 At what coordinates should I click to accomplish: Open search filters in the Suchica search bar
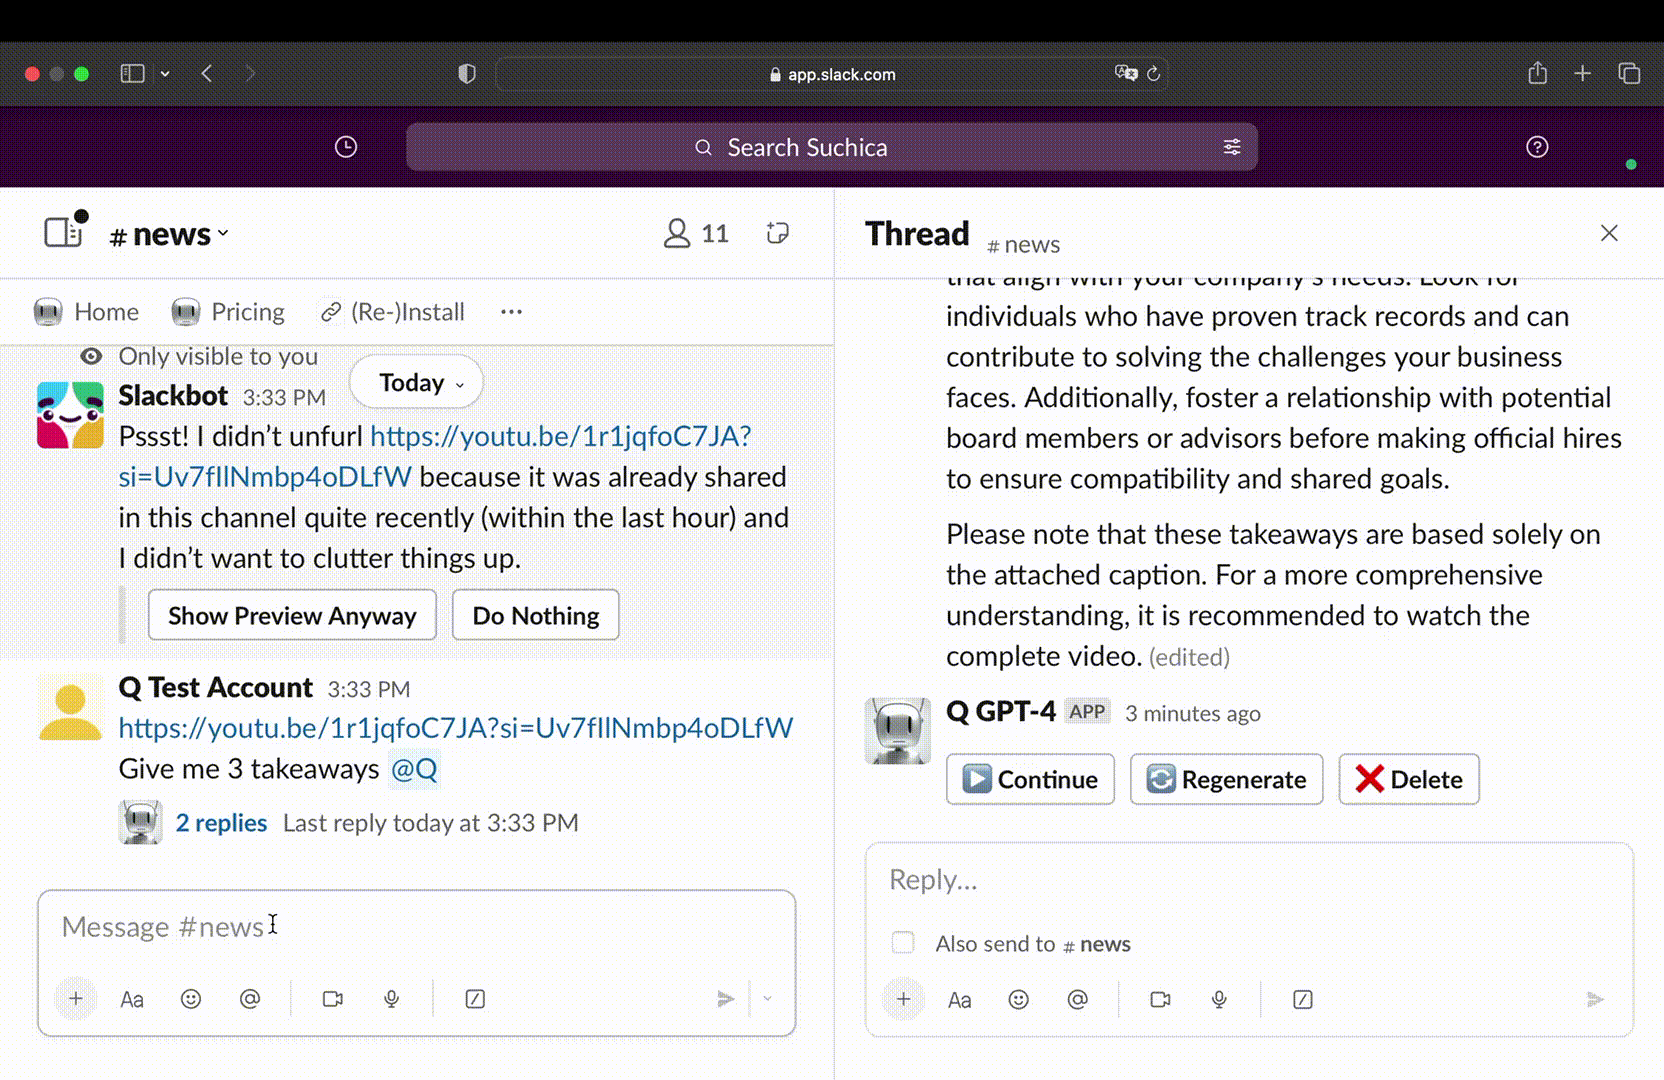pyautogui.click(x=1233, y=147)
